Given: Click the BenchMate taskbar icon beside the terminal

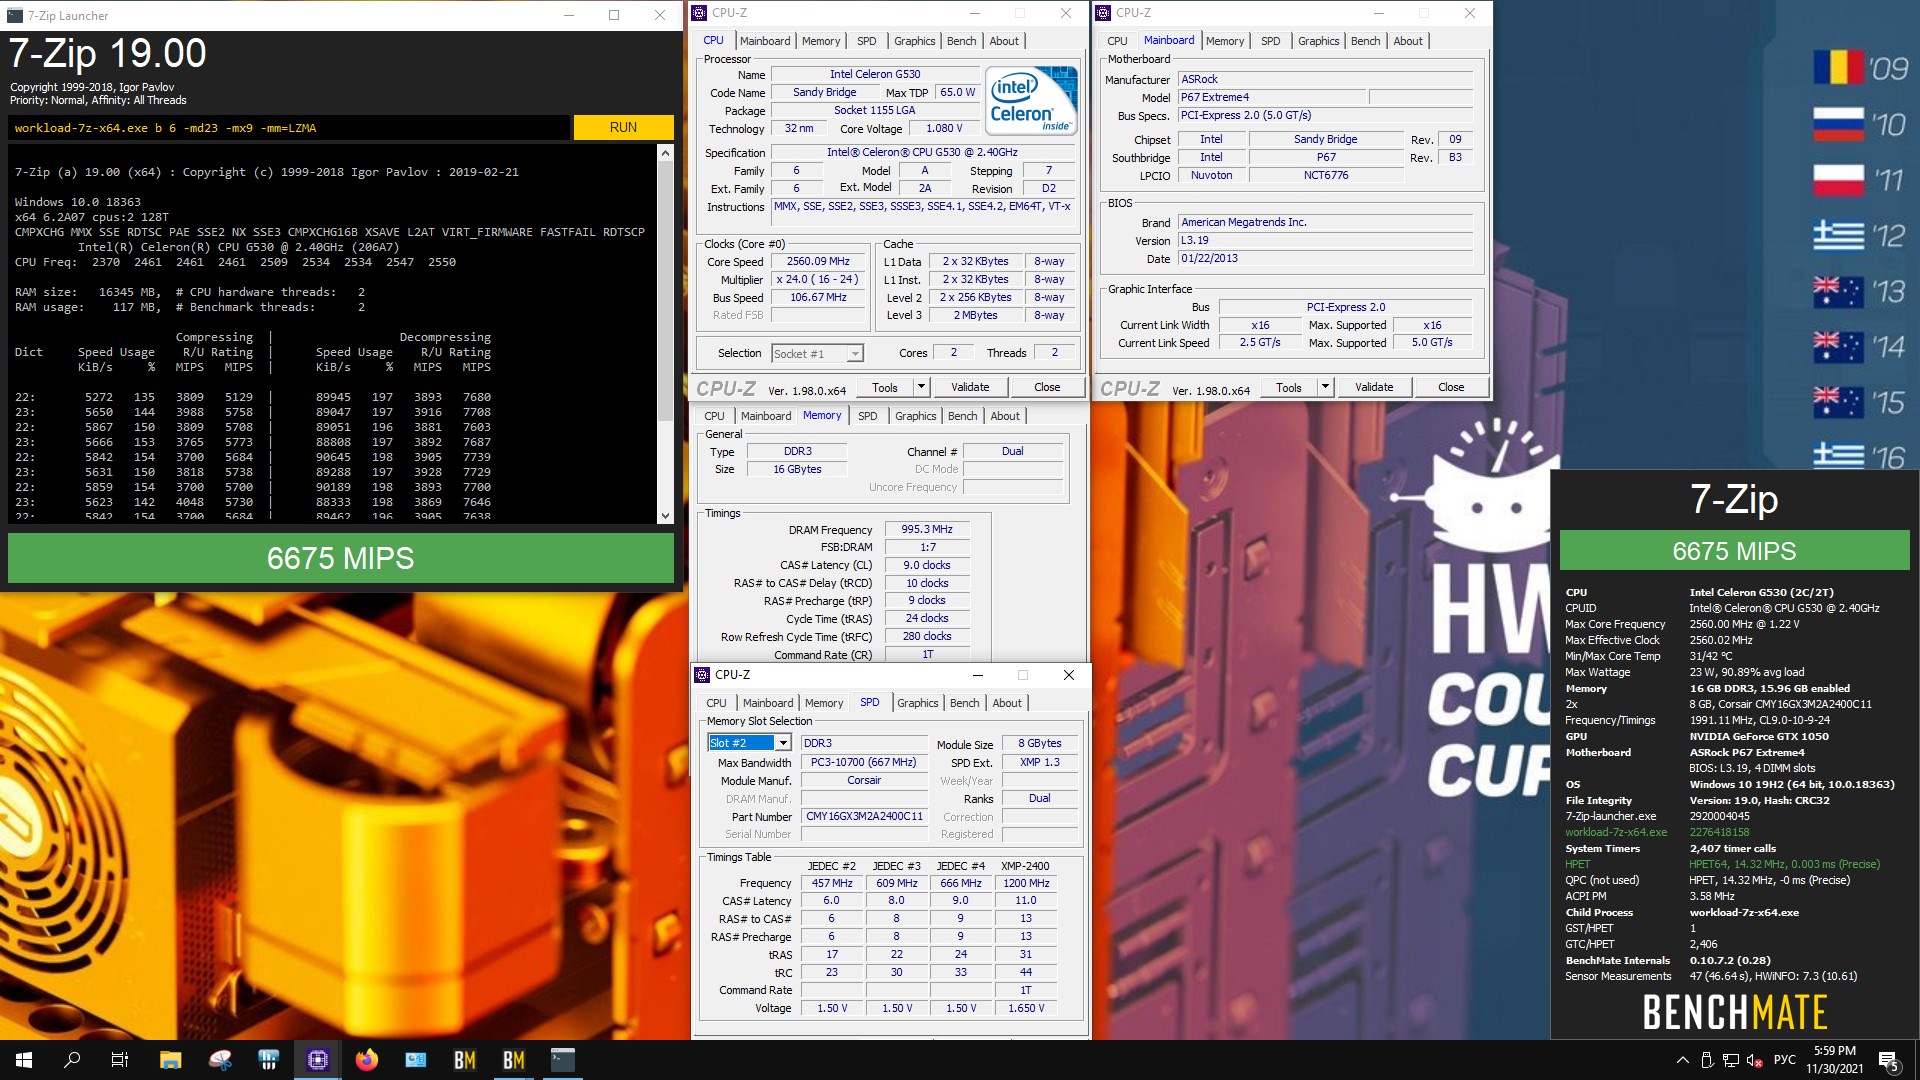Looking at the screenshot, I should pos(514,1060).
